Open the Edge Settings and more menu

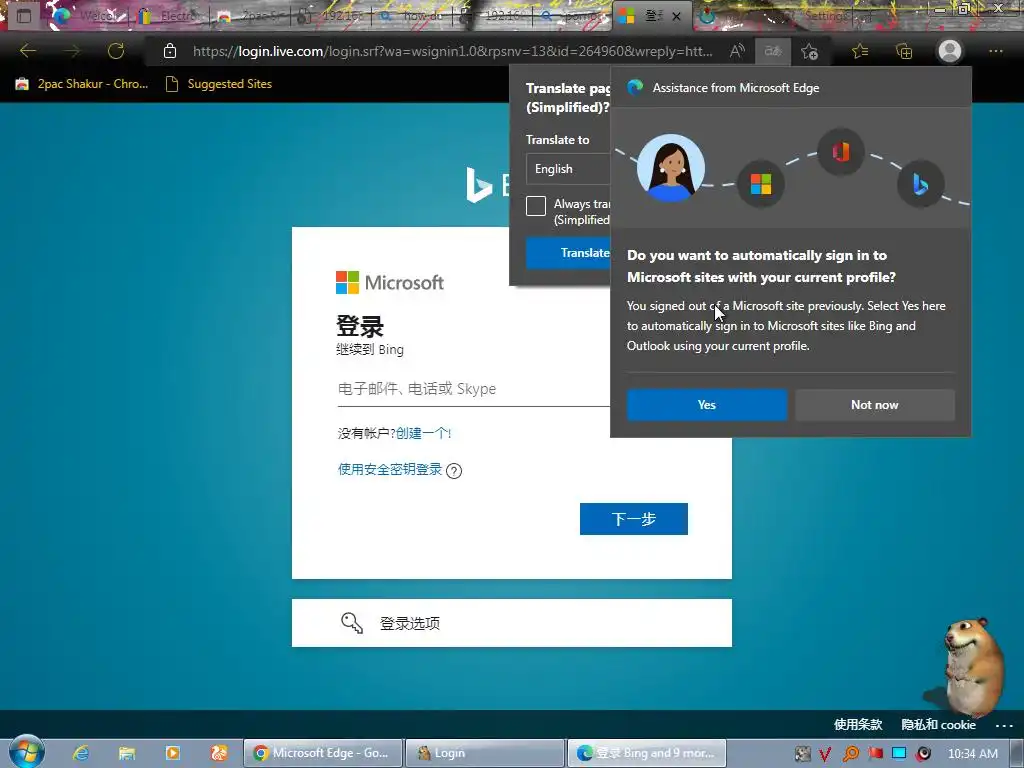coord(996,51)
